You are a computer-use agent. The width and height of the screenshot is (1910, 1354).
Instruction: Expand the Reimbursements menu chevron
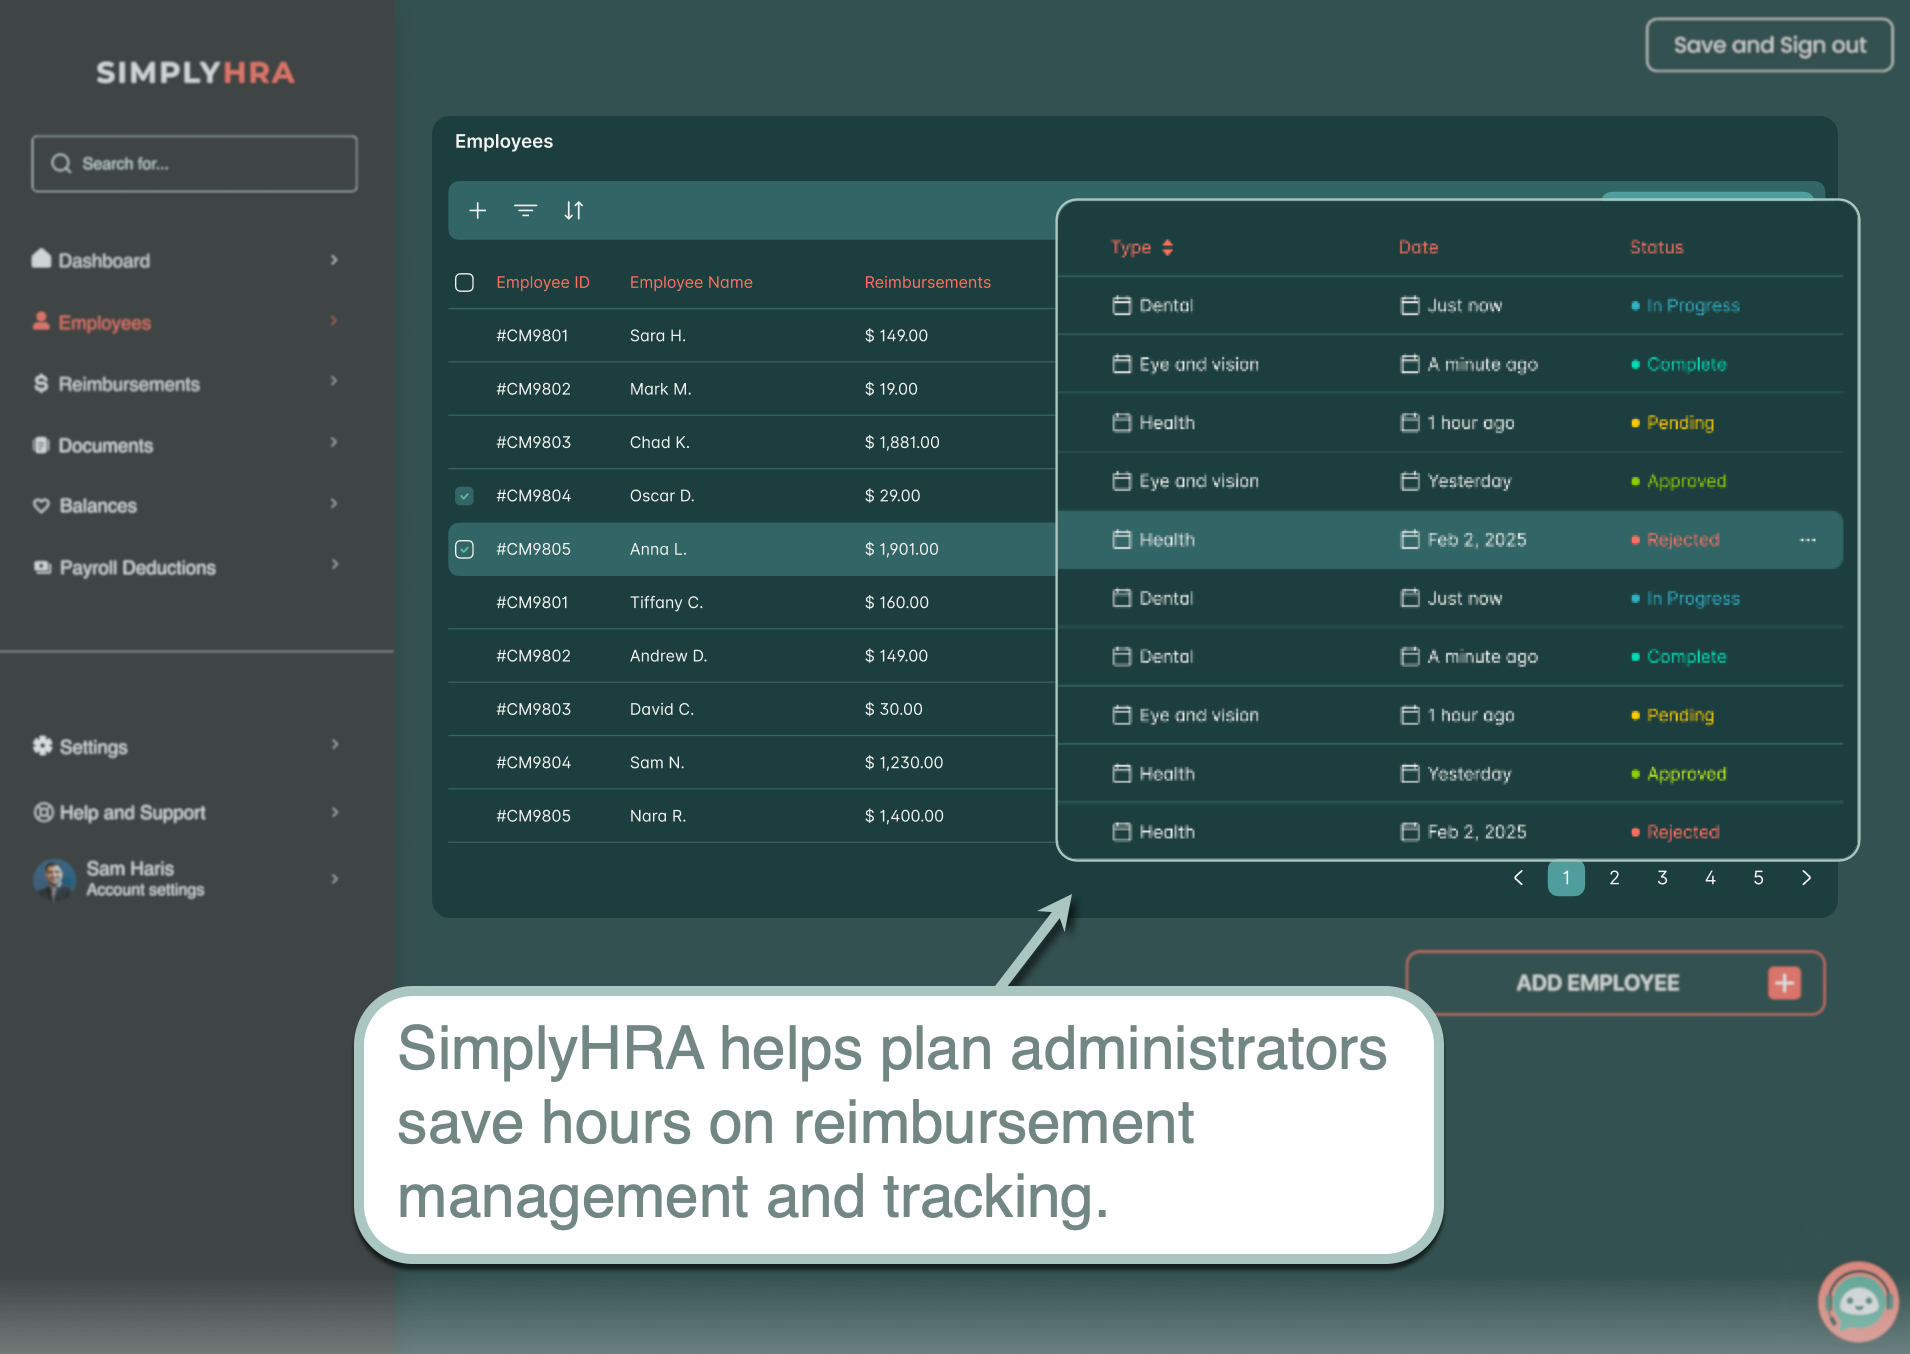tap(334, 382)
